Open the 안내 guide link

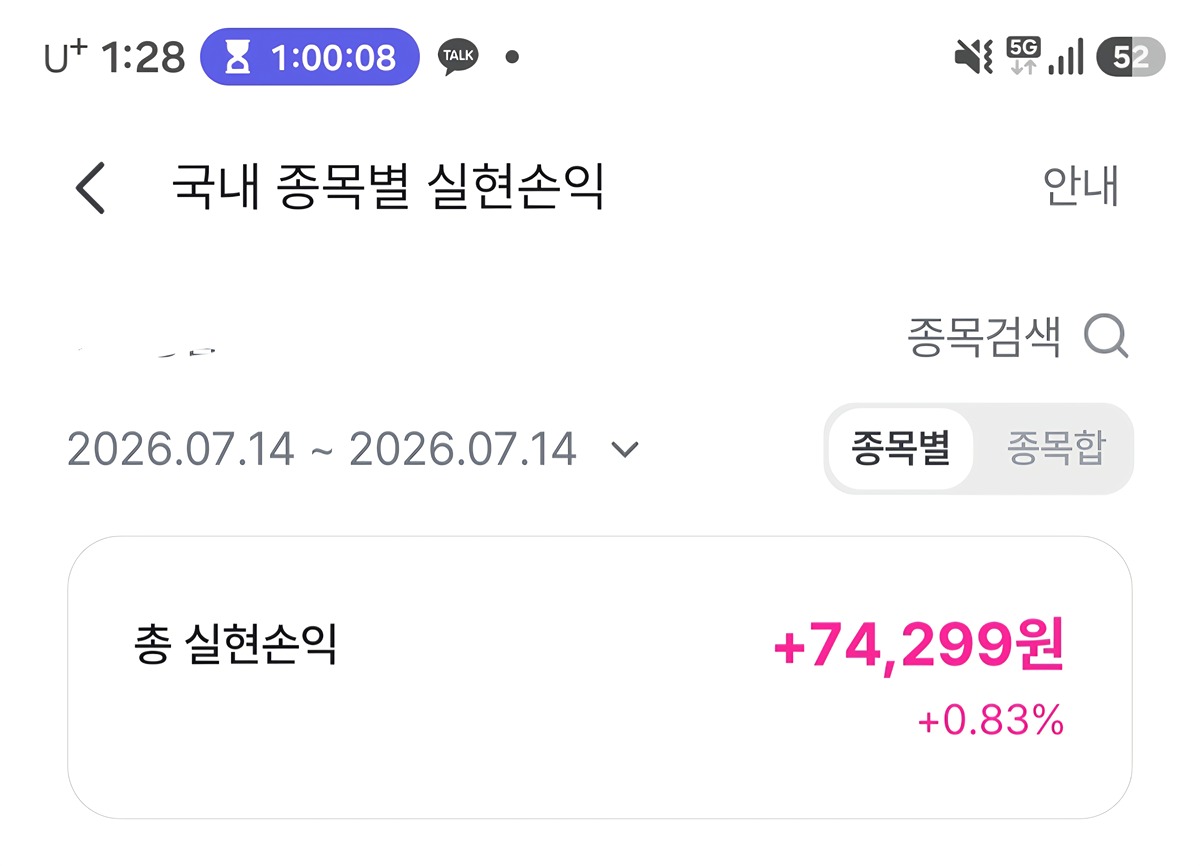[1080, 187]
